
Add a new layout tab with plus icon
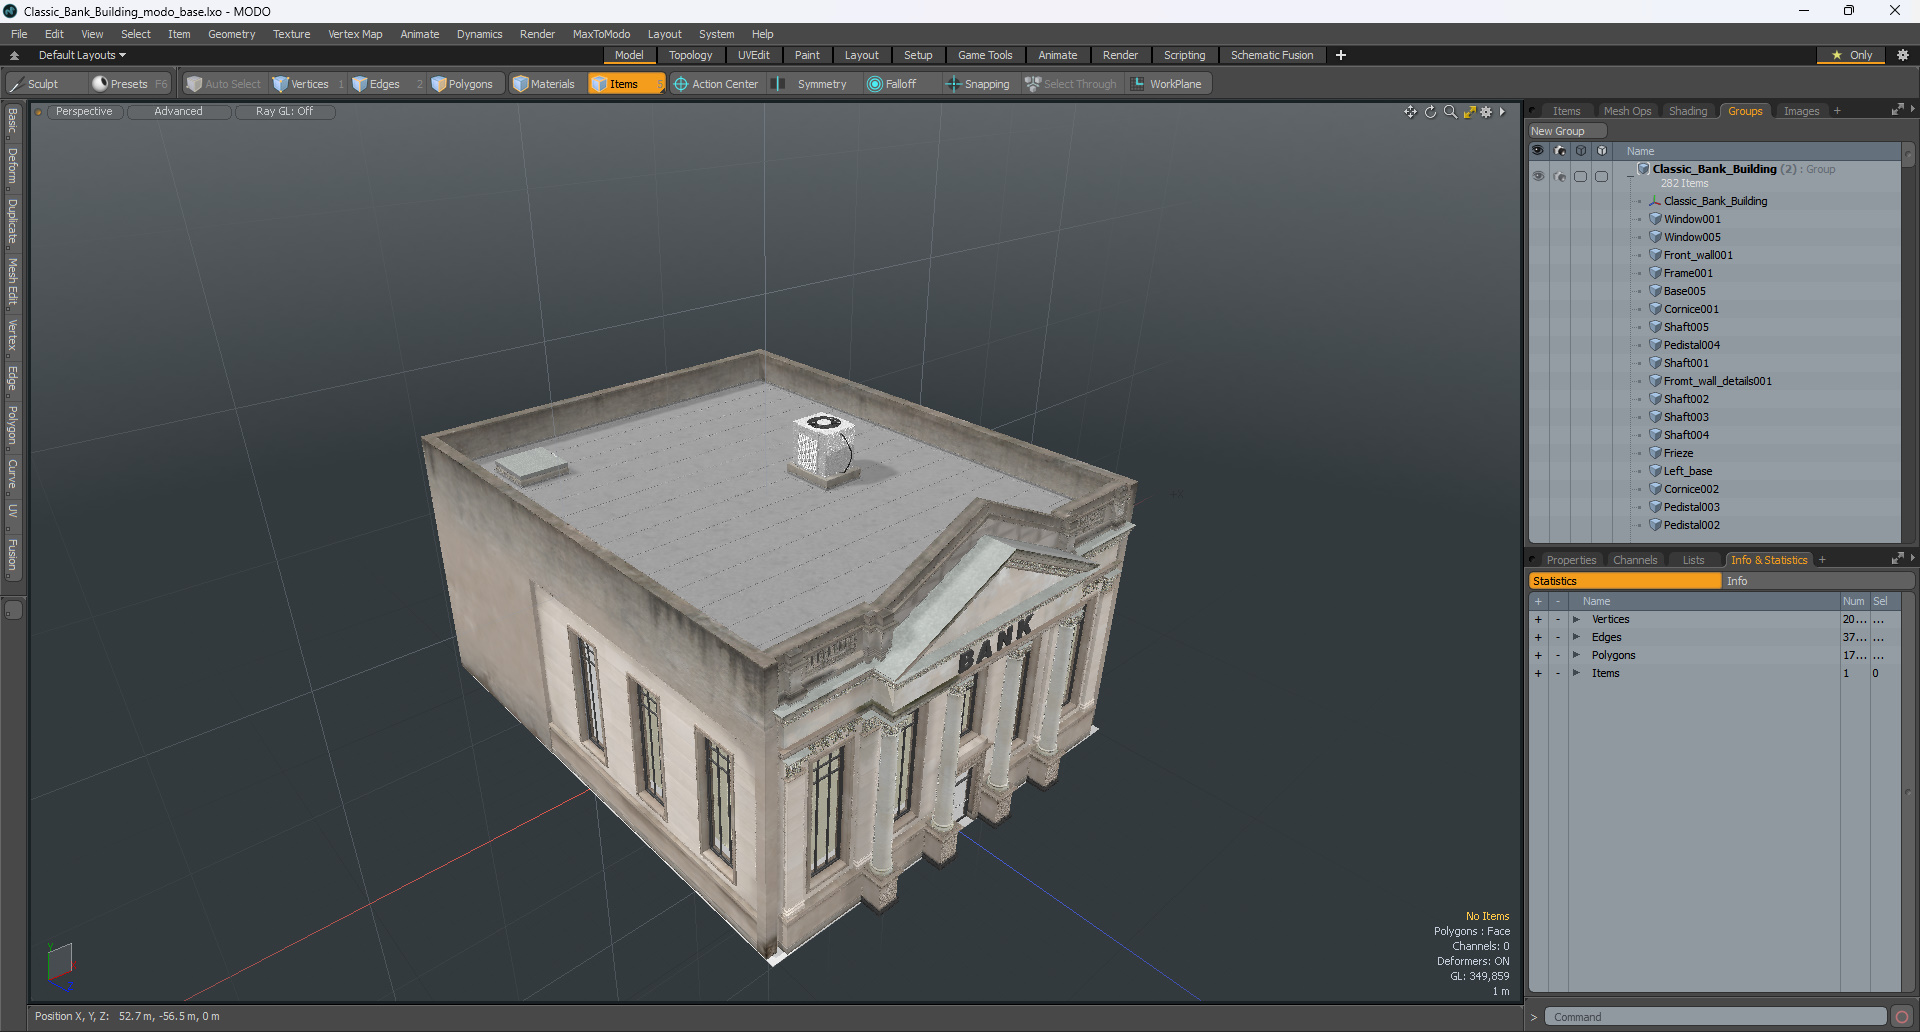tap(1341, 55)
